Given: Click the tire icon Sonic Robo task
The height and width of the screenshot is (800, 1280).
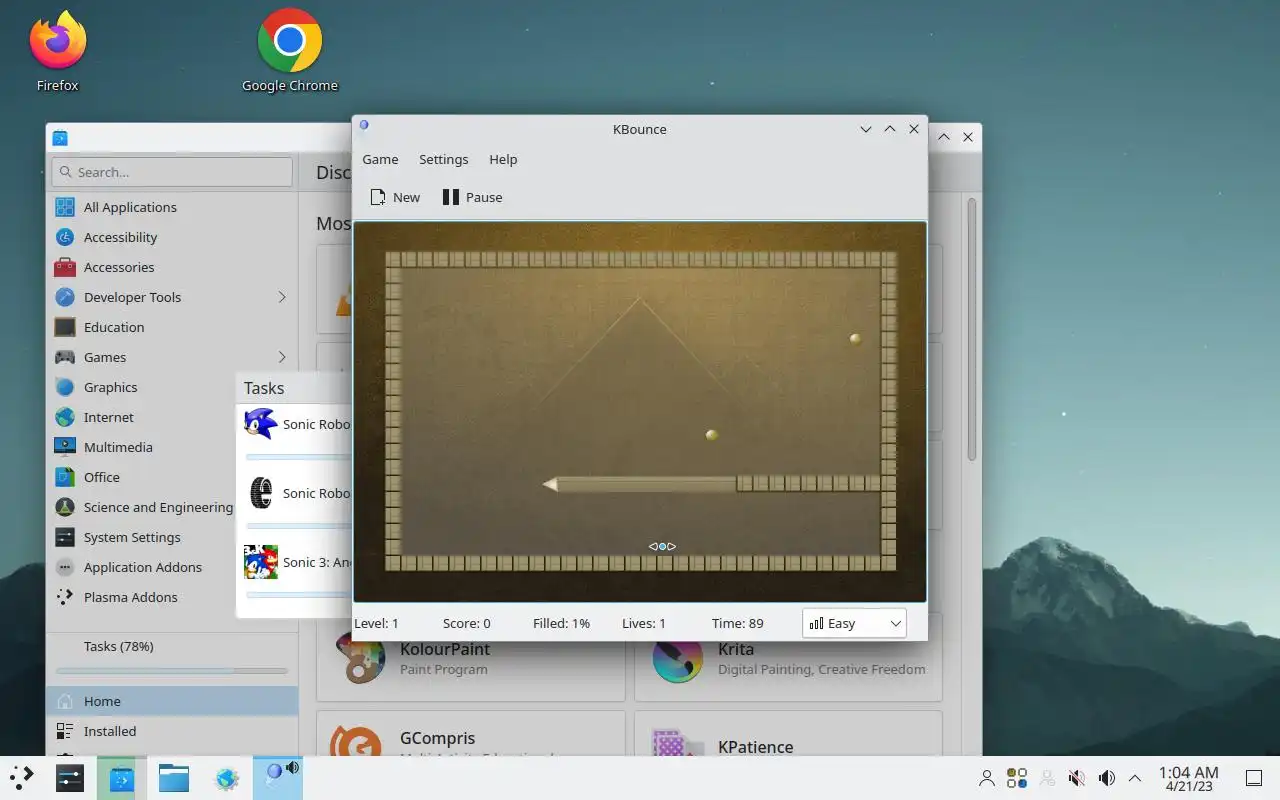Looking at the screenshot, I should pyautogui.click(x=261, y=493).
